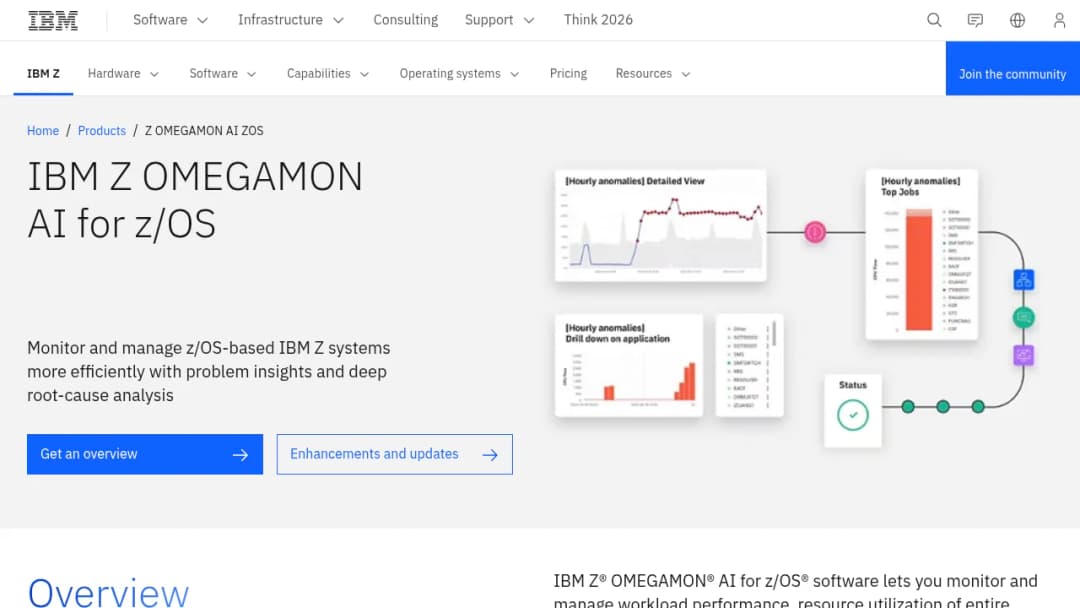Open the Pricing tab
The image size is (1080, 608).
[568, 74]
